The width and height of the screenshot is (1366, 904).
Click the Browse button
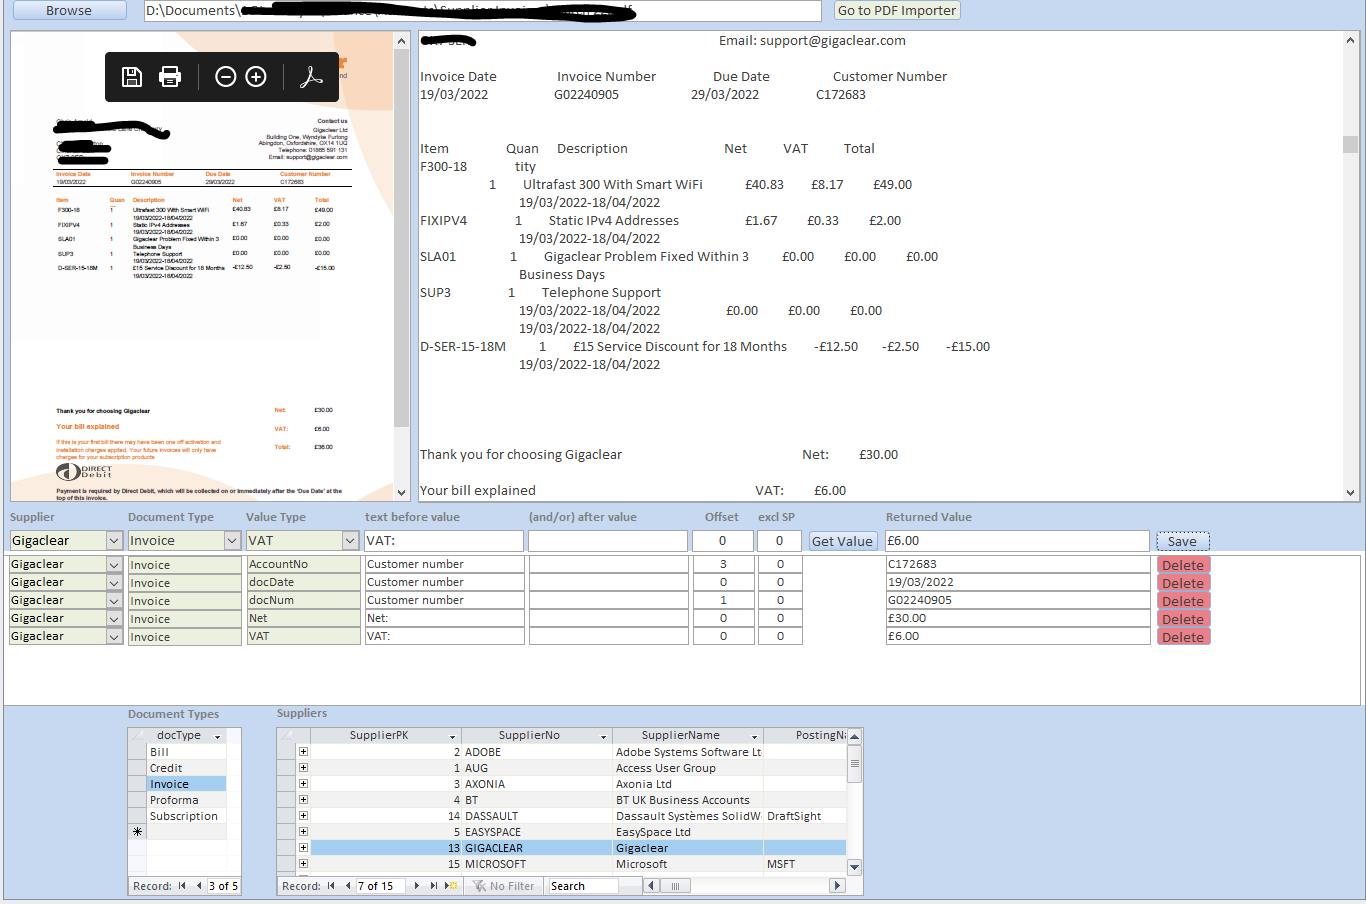coord(69,10)
